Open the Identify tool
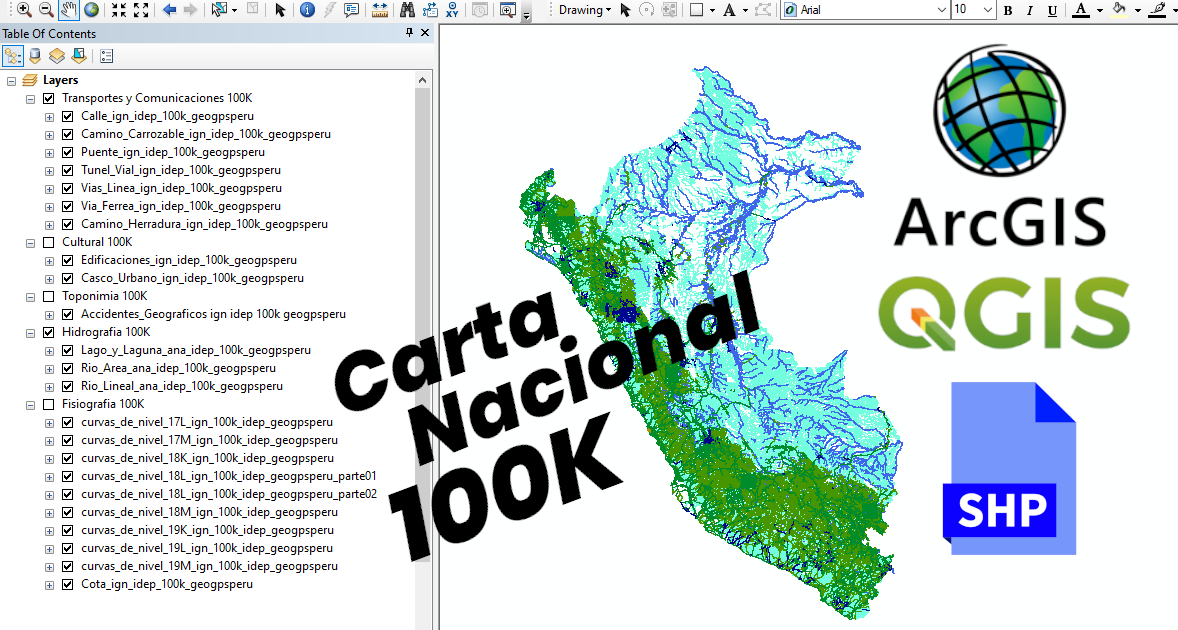 (x=307, y=11)
